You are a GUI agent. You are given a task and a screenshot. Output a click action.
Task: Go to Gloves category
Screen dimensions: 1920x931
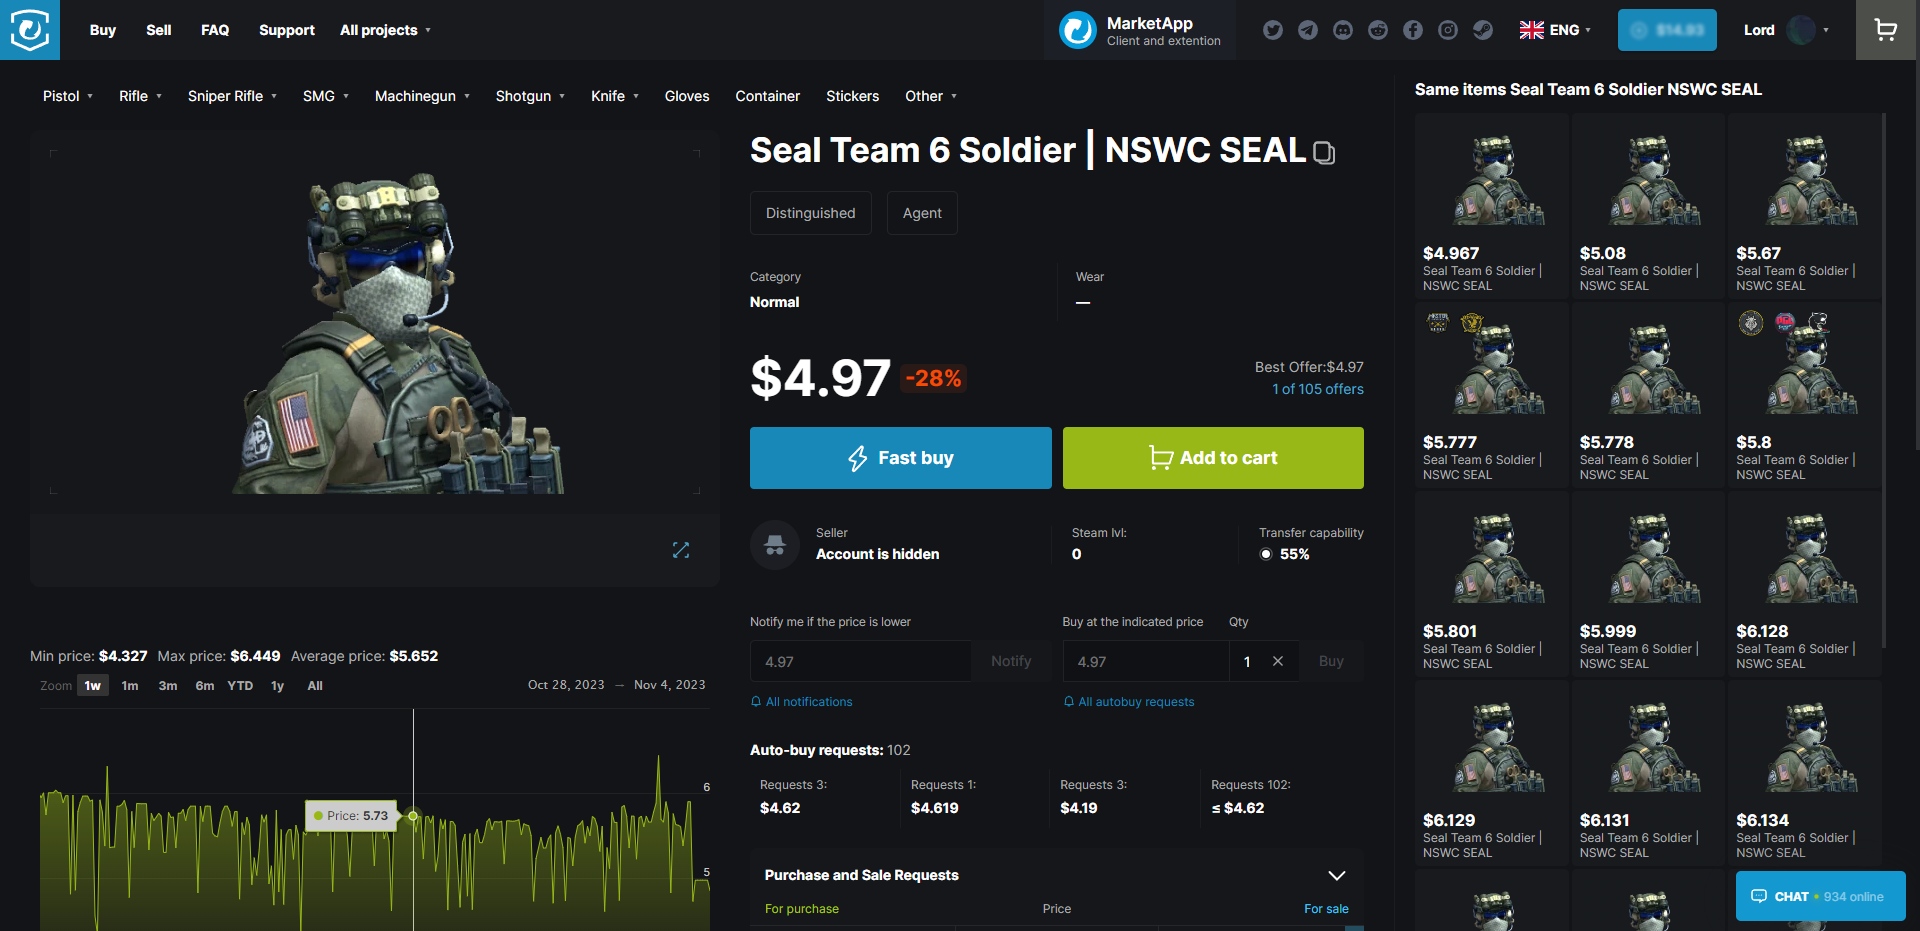687,96
